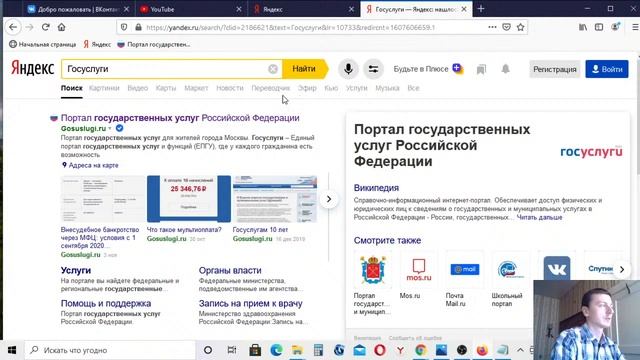The width and height of the screenshot is (640, 360).
Task: Expand the Gosuslugi.ru result dropdown arrow
Action: (x=110, y=129)
